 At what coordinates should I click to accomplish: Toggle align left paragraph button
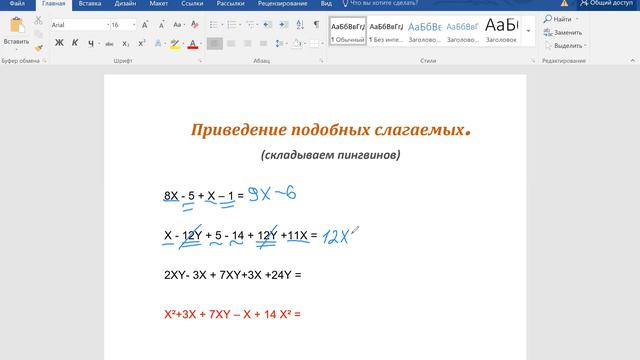[215, 43]
